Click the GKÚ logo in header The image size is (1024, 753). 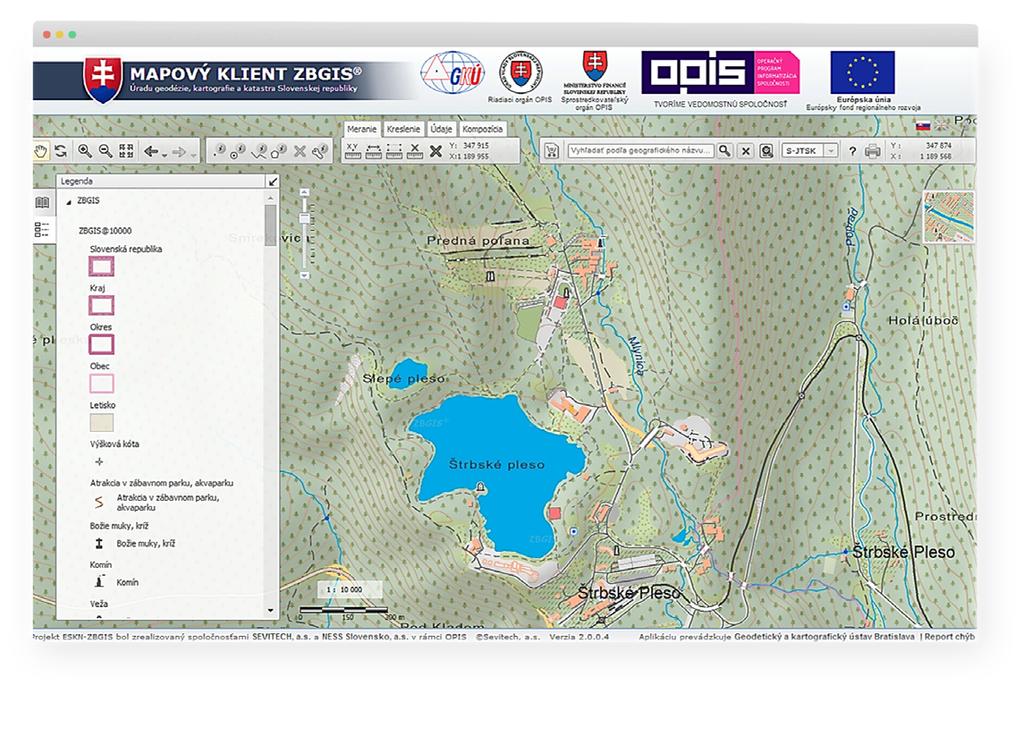coord(453,73)
